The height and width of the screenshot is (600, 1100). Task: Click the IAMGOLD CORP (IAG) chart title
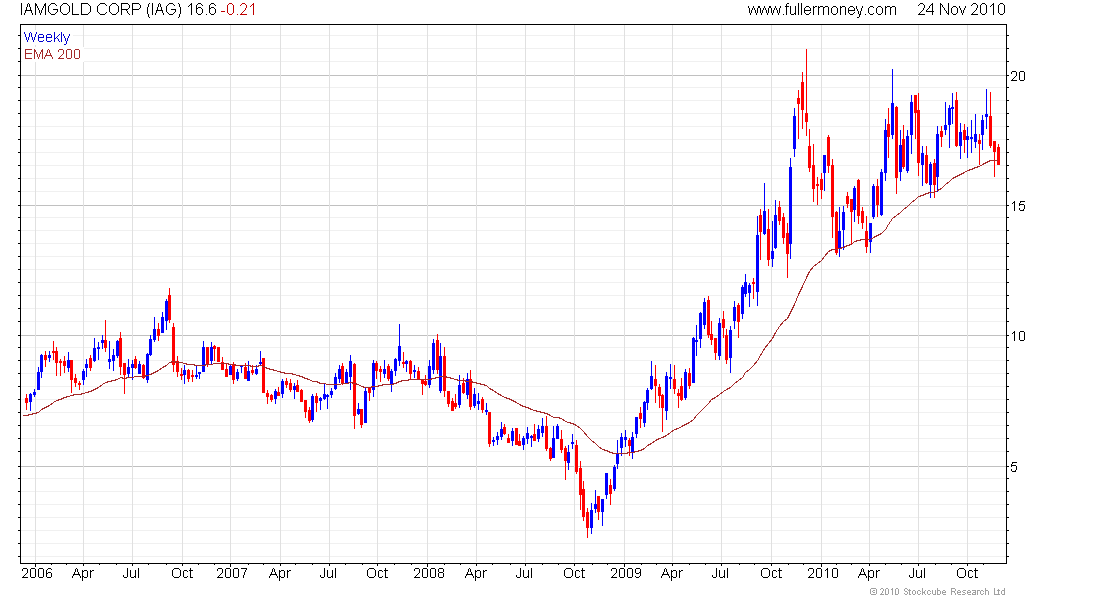[101, 10]
